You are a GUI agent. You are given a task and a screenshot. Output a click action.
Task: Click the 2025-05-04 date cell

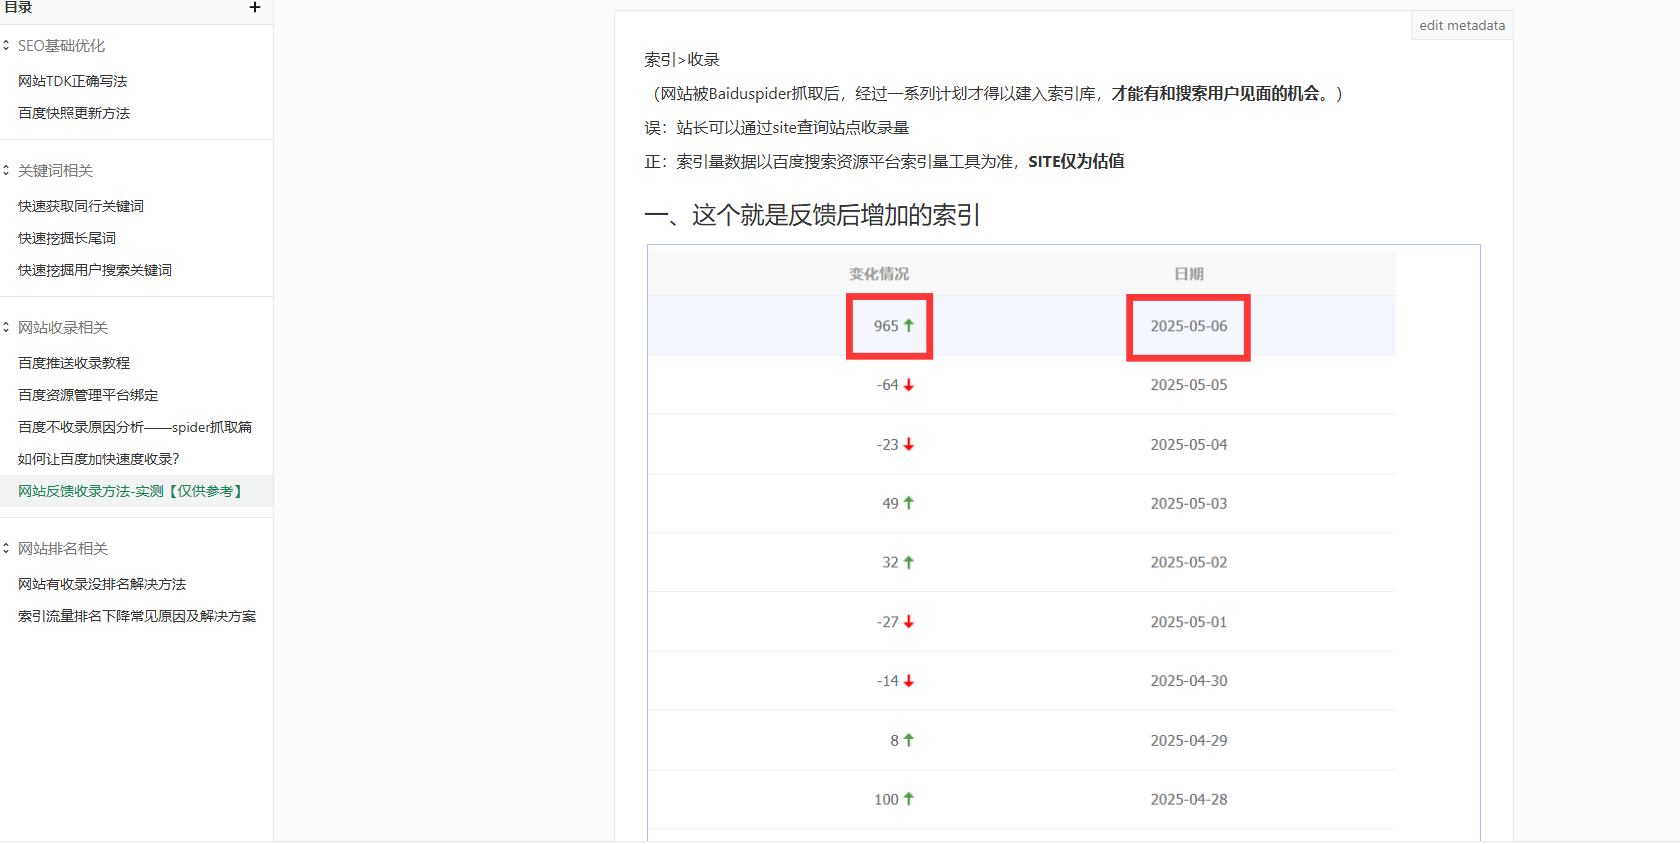[x=1189, y=445]
